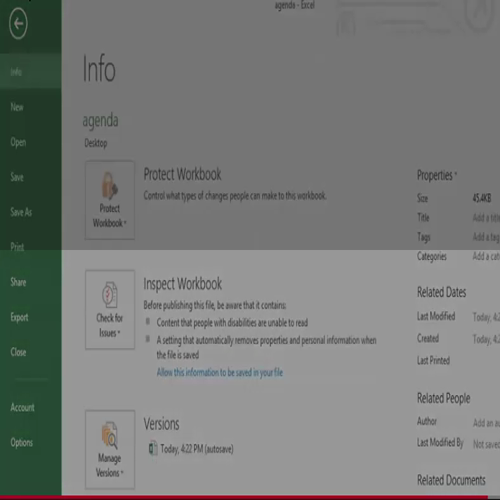Open the autosave Excel file icon under Versions
500x500 pixels.
click(x=153, y=448)
